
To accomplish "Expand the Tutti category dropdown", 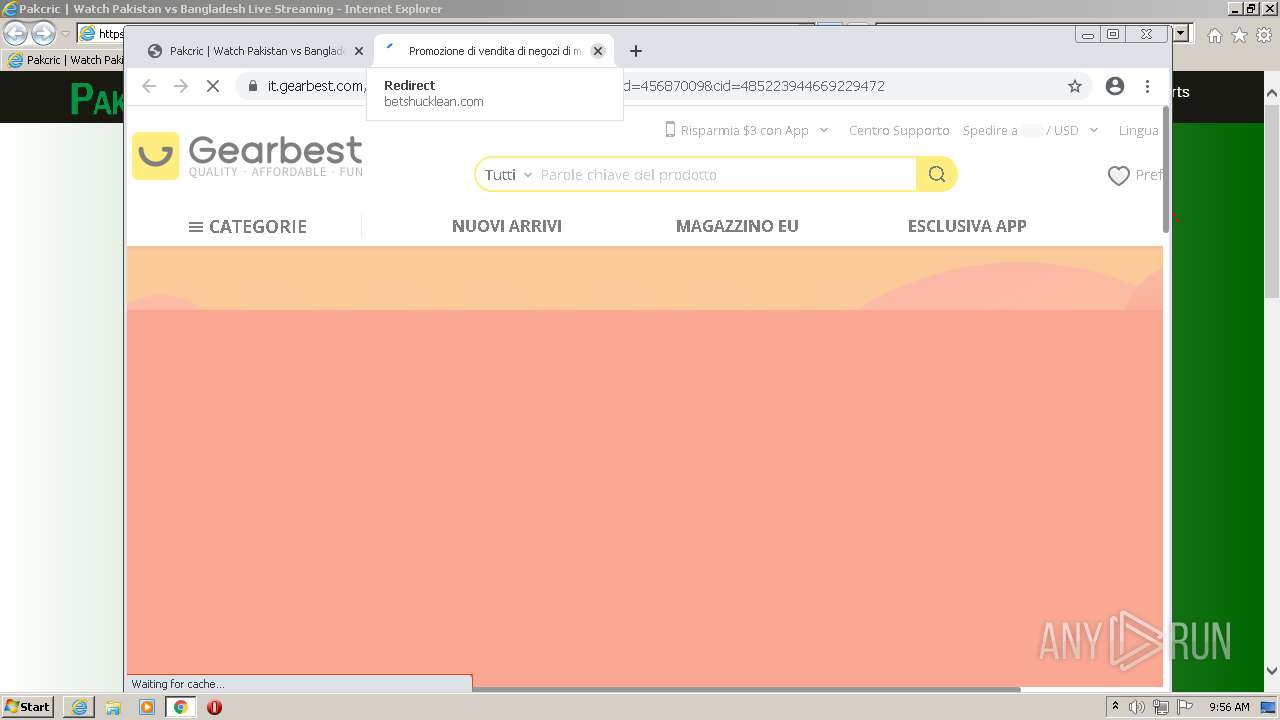I will pos(508,174).
